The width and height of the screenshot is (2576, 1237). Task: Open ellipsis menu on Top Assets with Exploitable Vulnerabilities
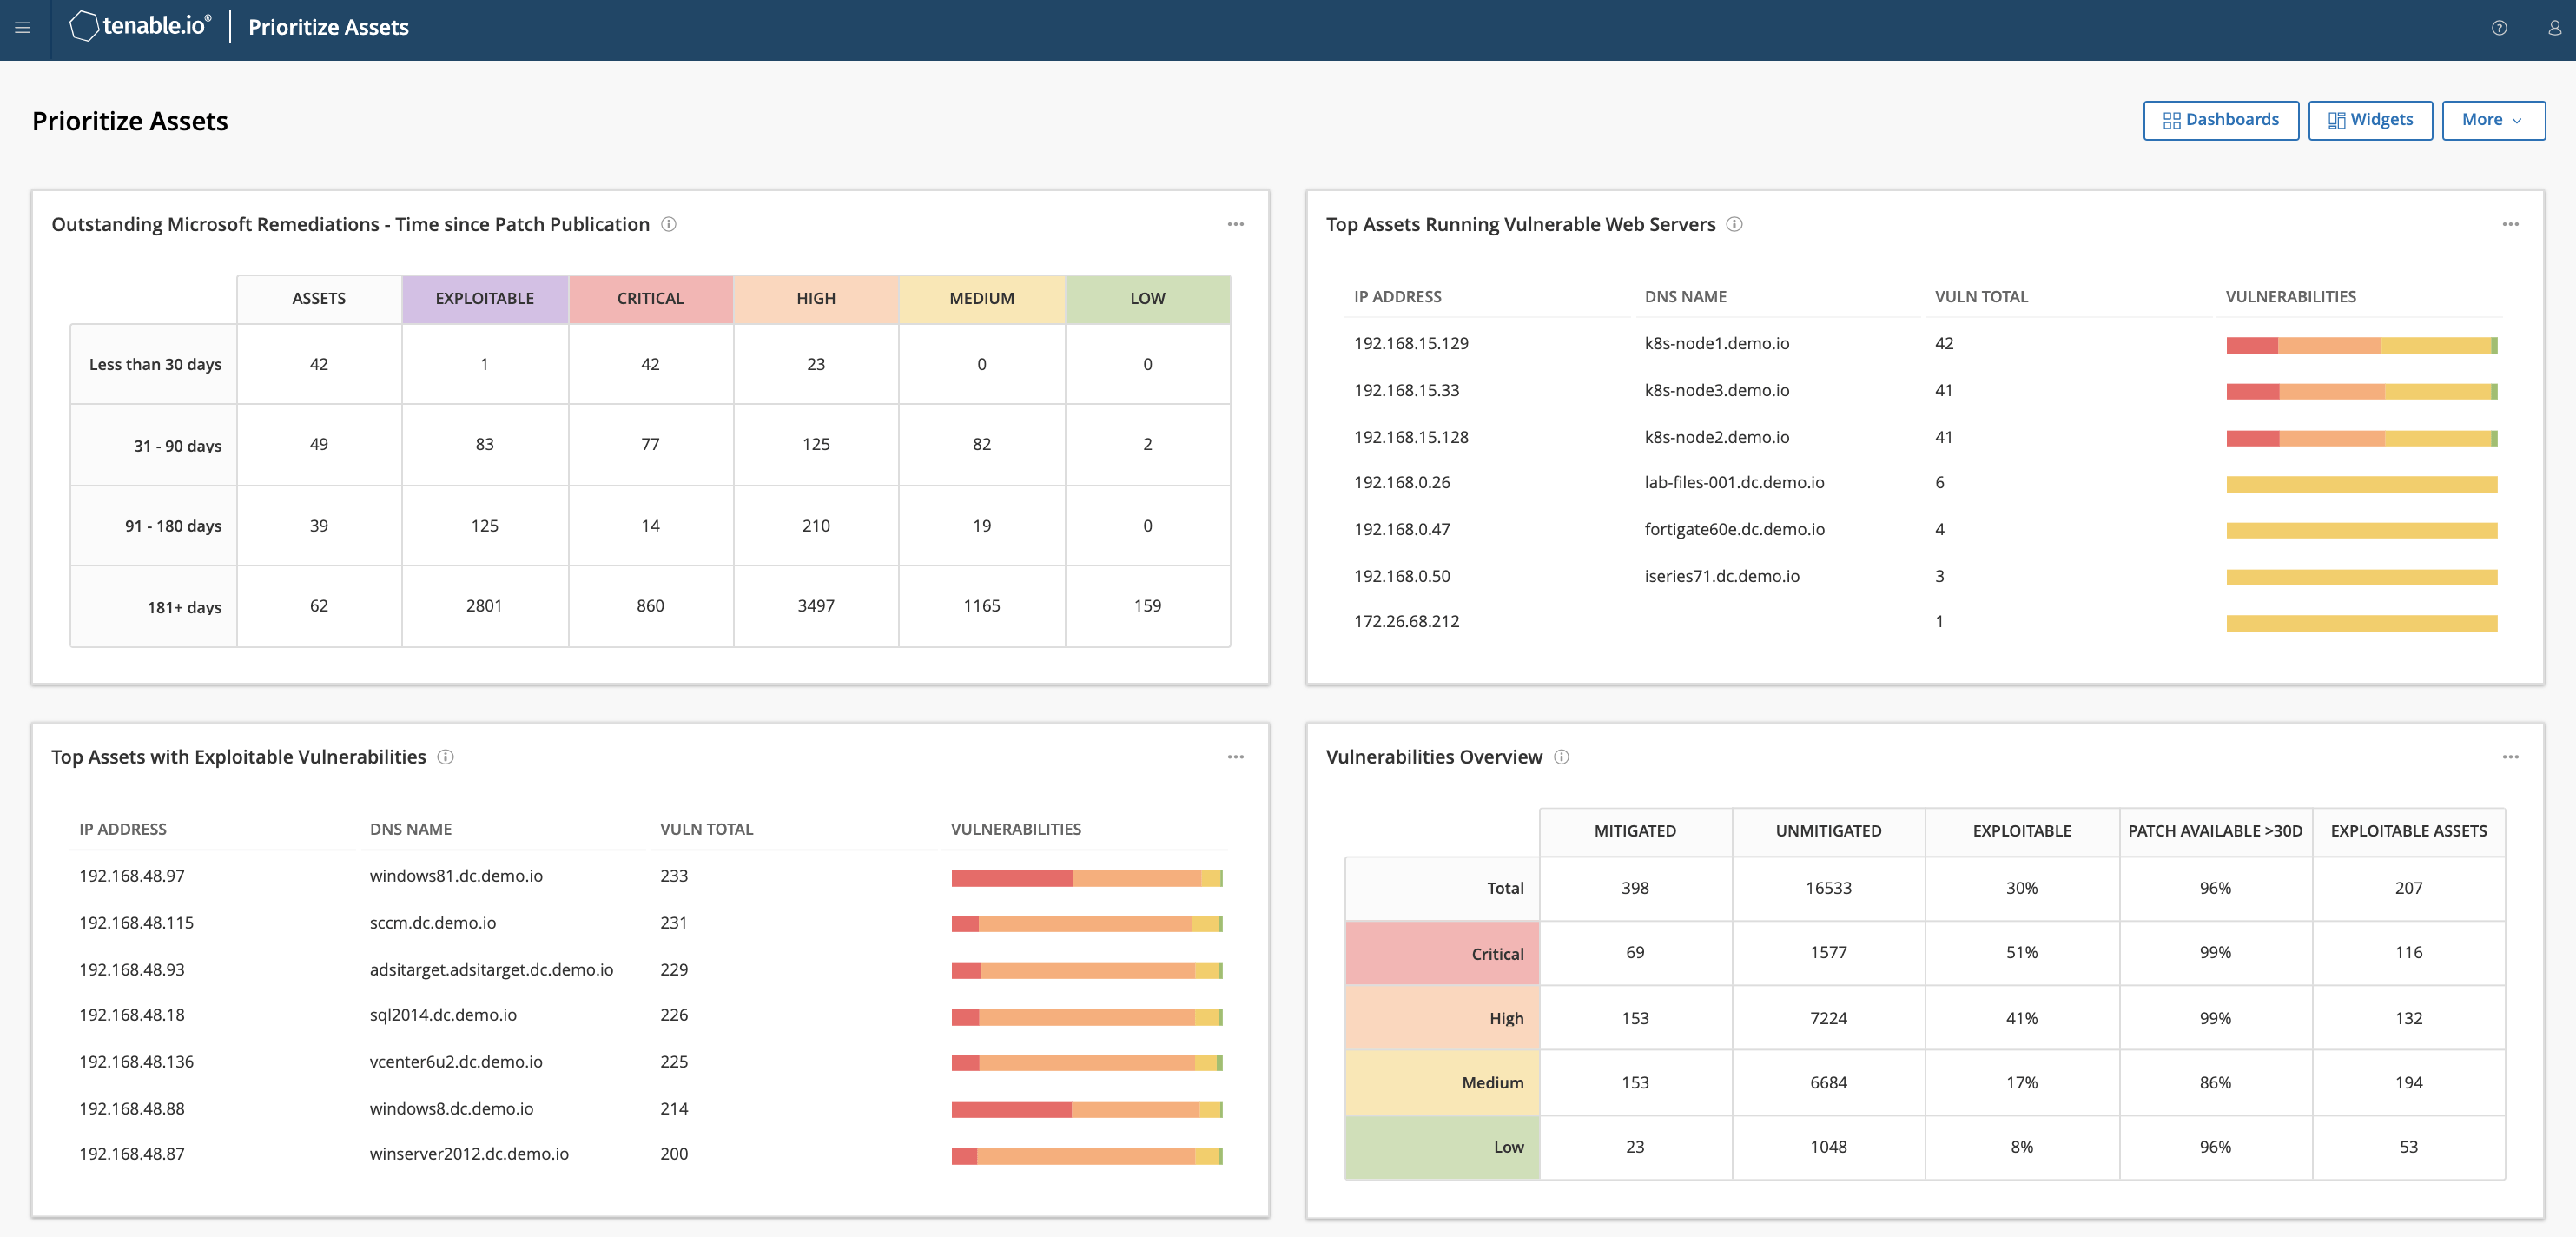point(1236,757)
